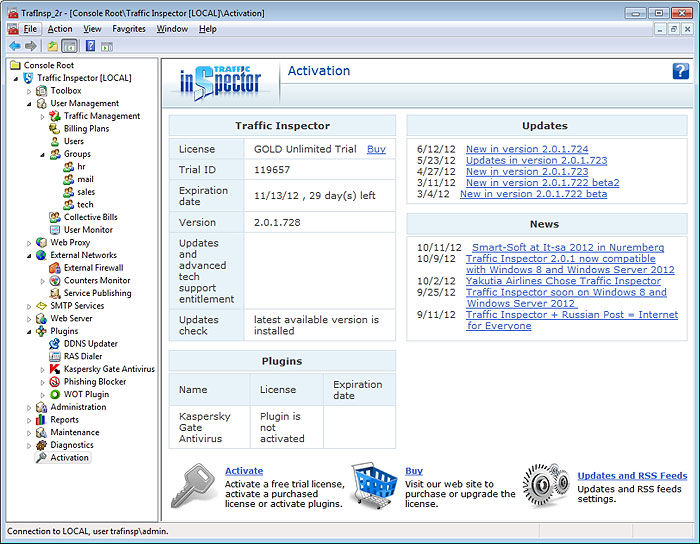Open the Action menu
Screen dimensions: 700x544
(60, 29)
